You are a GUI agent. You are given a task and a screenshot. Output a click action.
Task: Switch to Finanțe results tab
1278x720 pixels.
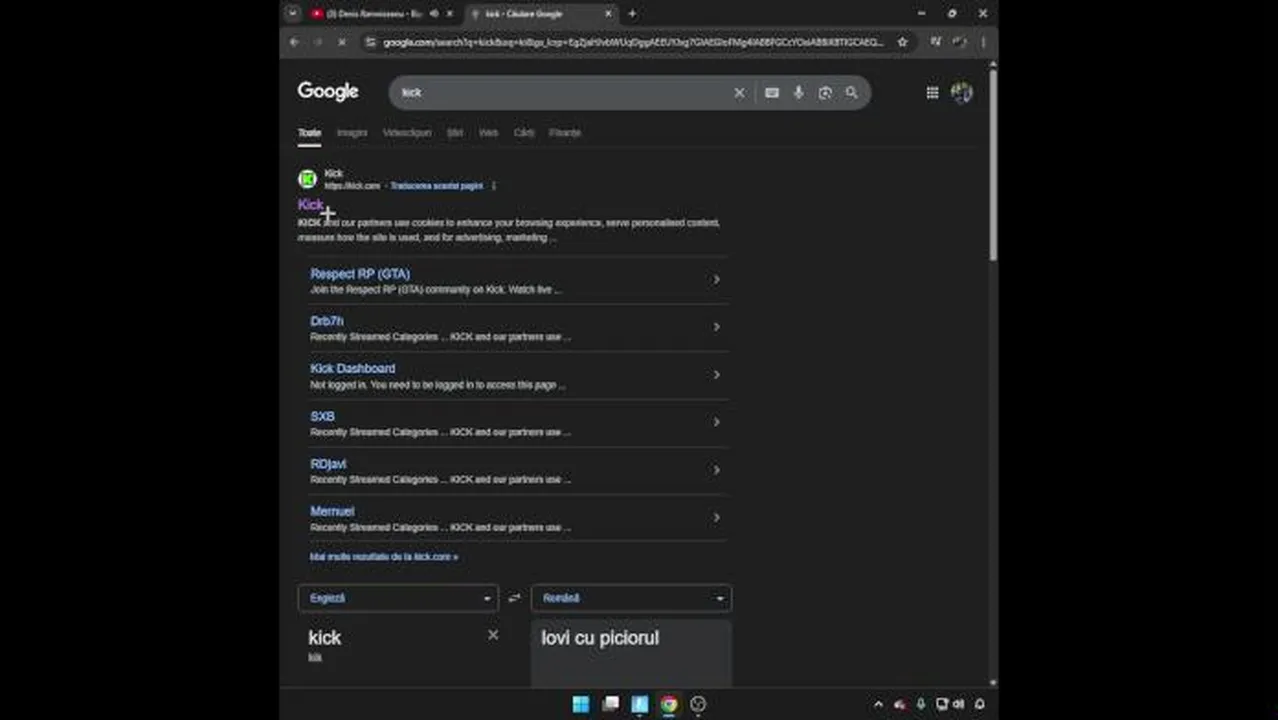[565, 133]
